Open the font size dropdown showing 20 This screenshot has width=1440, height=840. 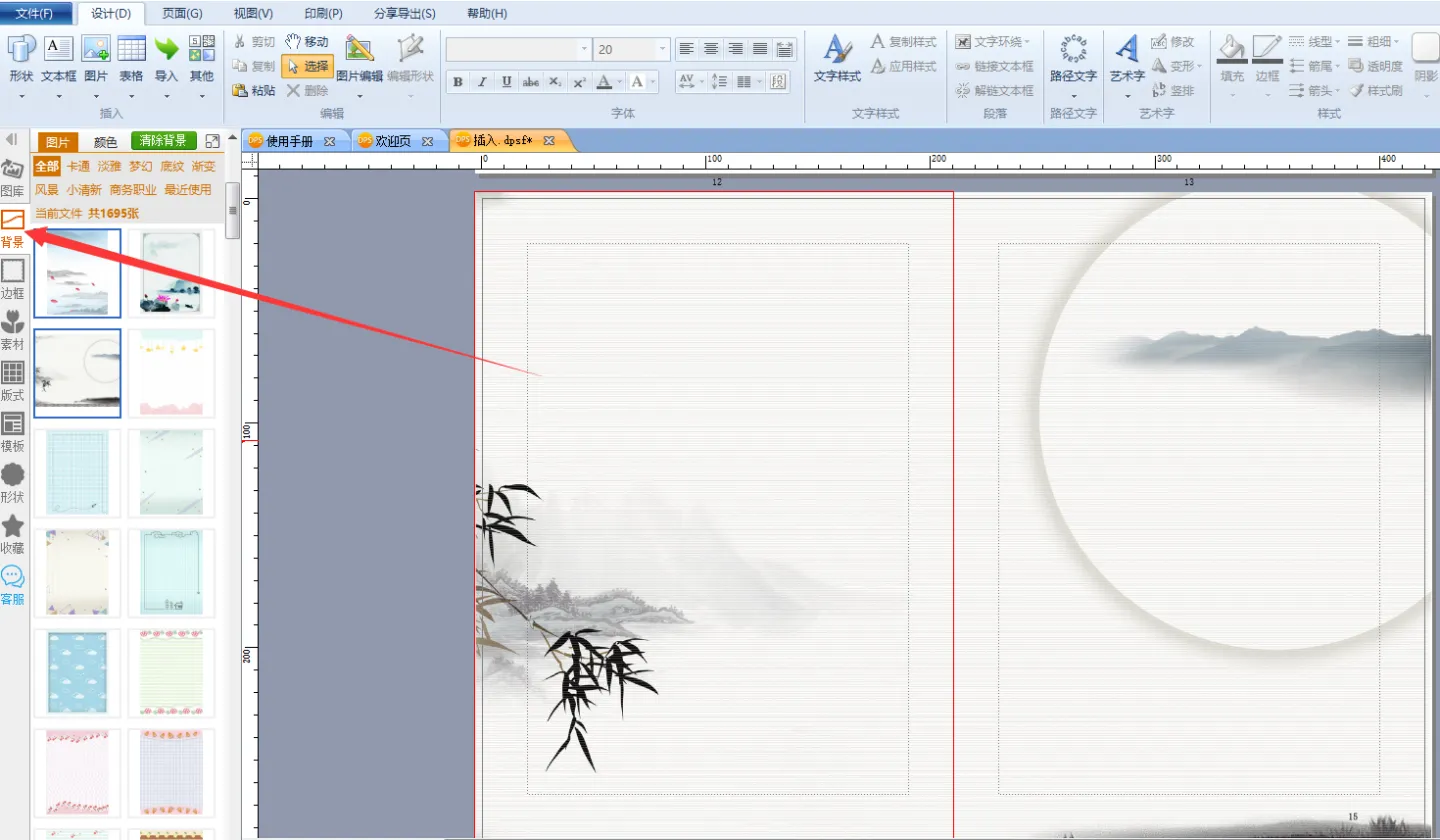coord(662,49)
